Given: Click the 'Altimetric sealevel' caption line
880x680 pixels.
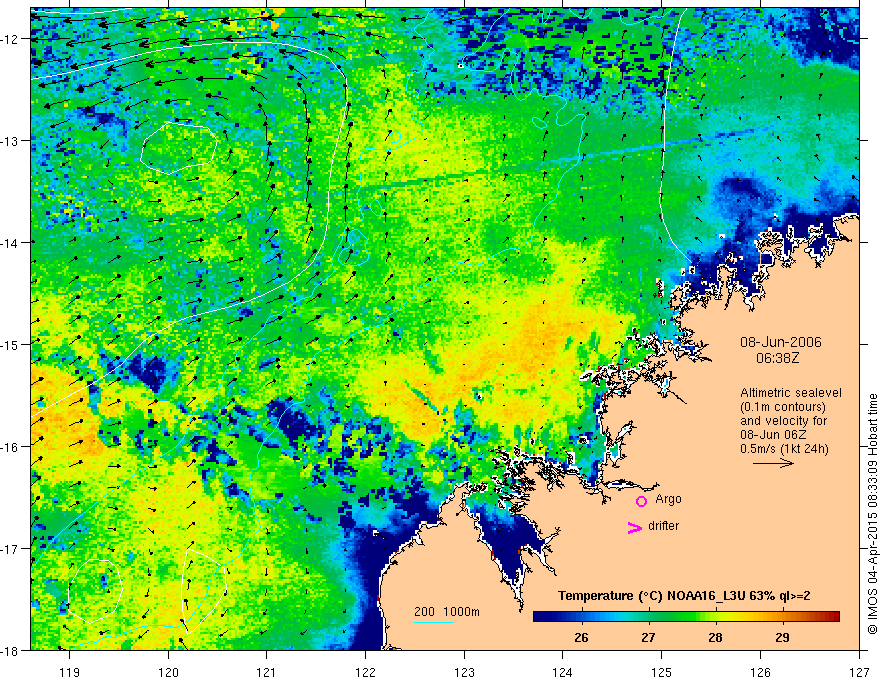Looking at the screenshot, I should (x=791, y=393).
